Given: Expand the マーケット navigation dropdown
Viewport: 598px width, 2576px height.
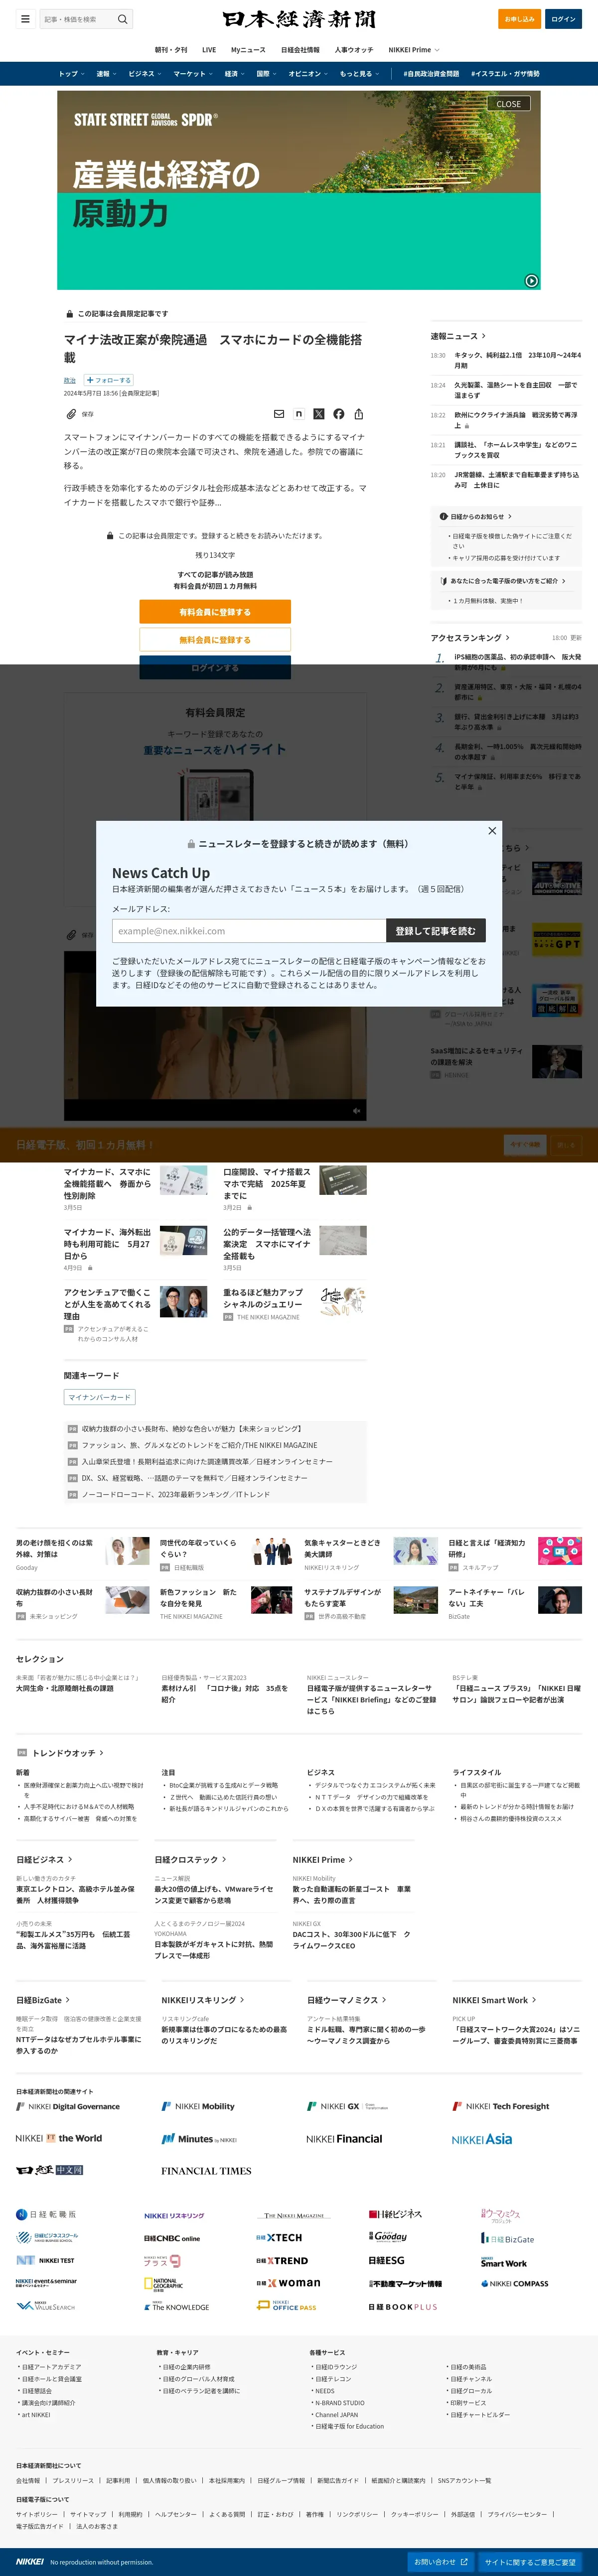Looking at the screenshot, I should 193,73.
